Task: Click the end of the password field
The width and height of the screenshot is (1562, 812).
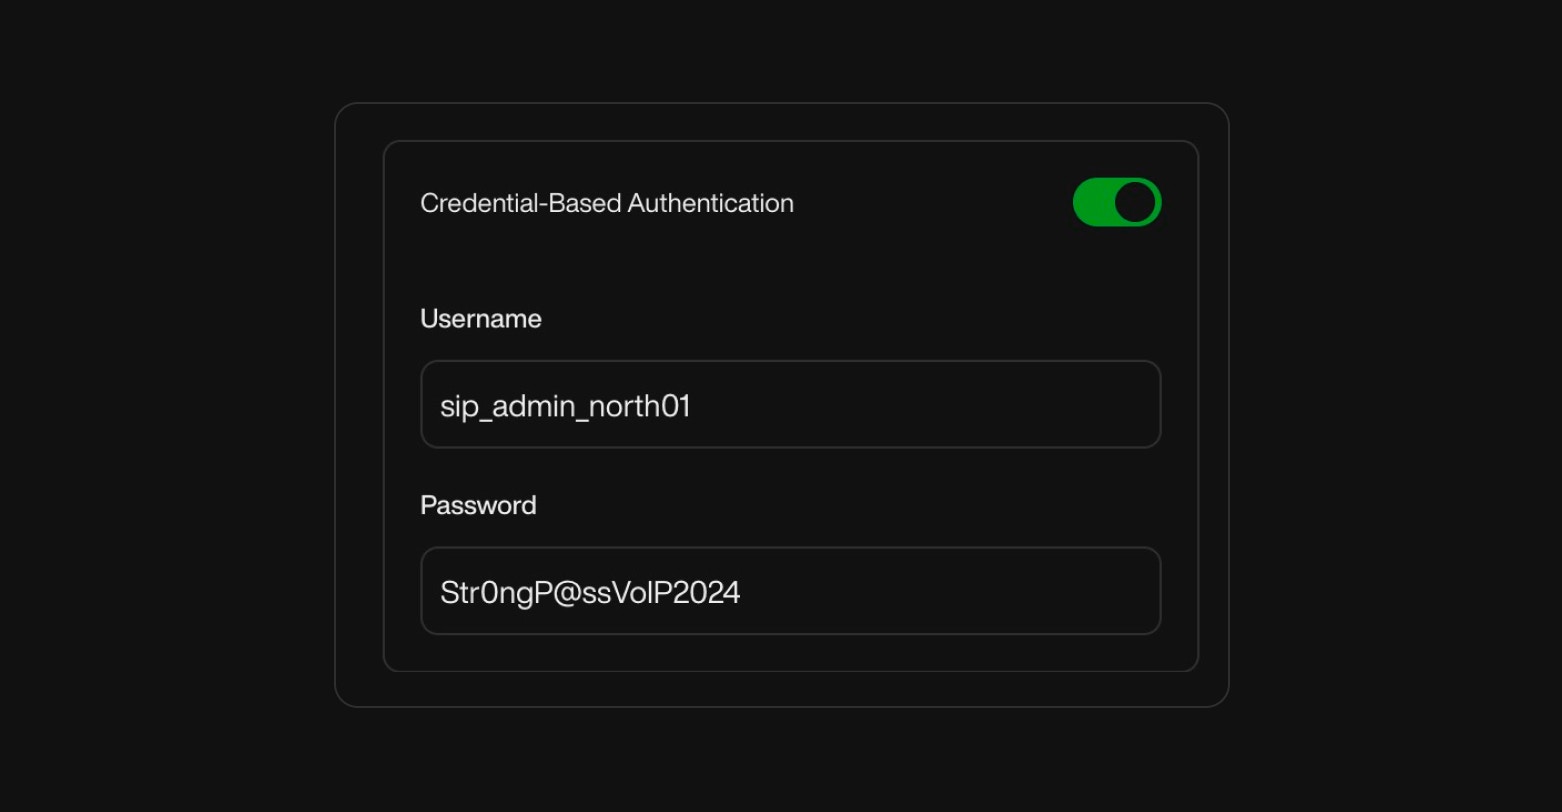Action: point(1130,590)
